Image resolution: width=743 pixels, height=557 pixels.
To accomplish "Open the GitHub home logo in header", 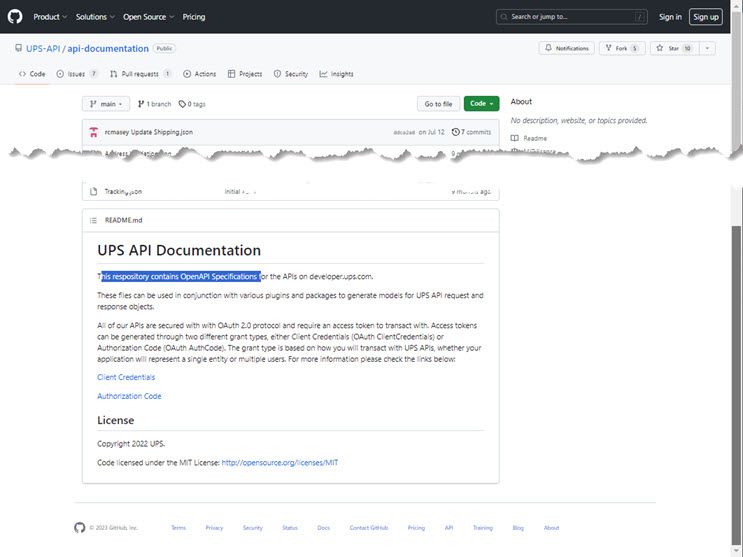I will click(15, 17).
